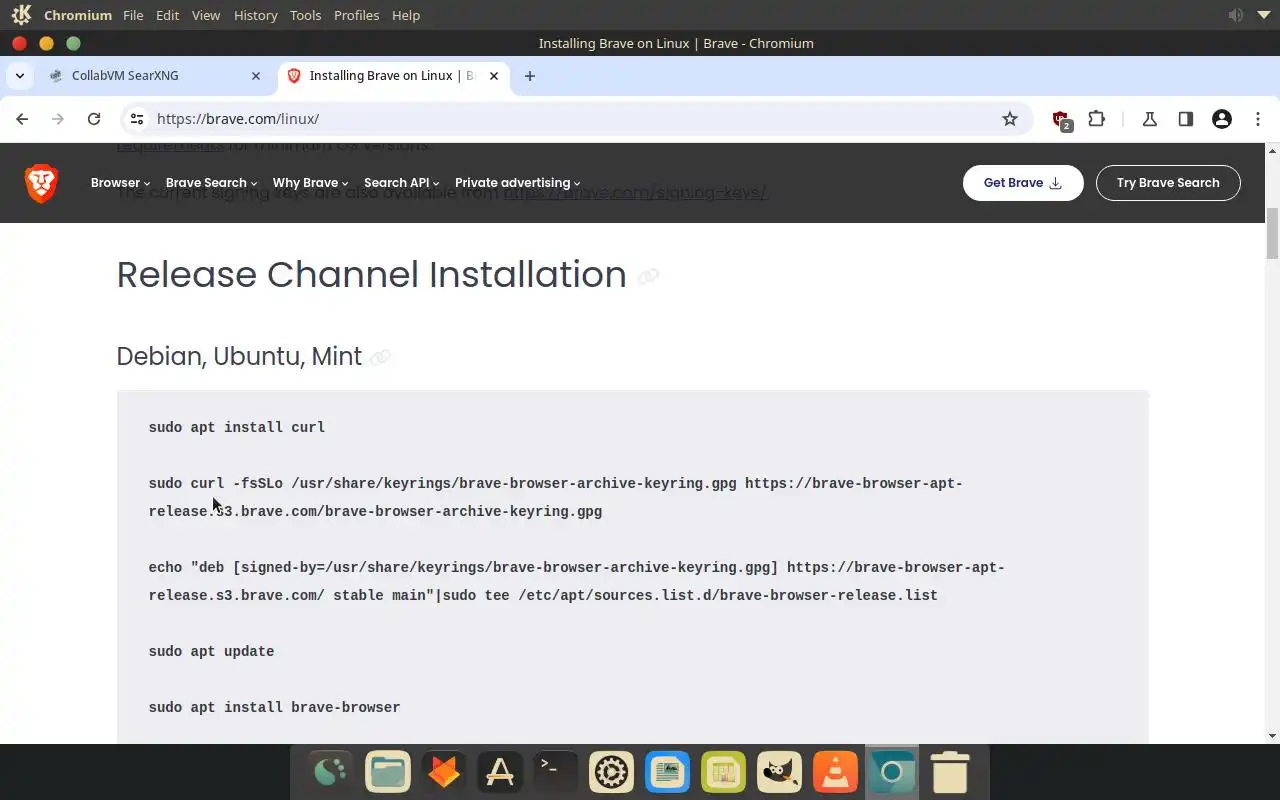Viewport: 1280px width, 800px height.
Task: Go back to the previous page
Action: point(22,119)
